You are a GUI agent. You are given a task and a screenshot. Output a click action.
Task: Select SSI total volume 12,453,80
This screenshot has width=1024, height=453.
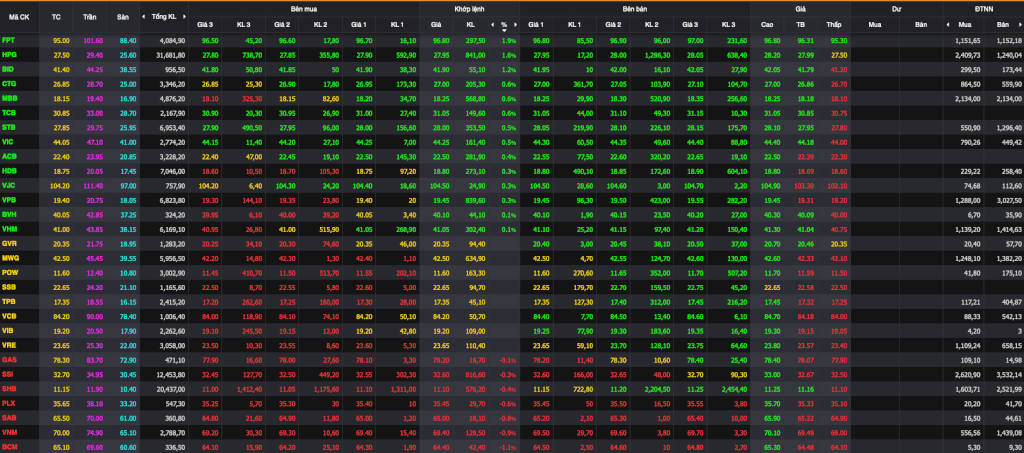click(170, 374)
